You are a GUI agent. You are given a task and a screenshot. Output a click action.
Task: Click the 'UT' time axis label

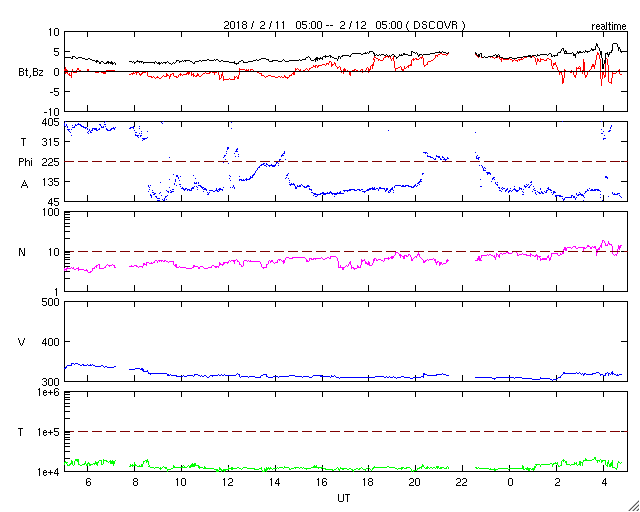pos(344,499)
